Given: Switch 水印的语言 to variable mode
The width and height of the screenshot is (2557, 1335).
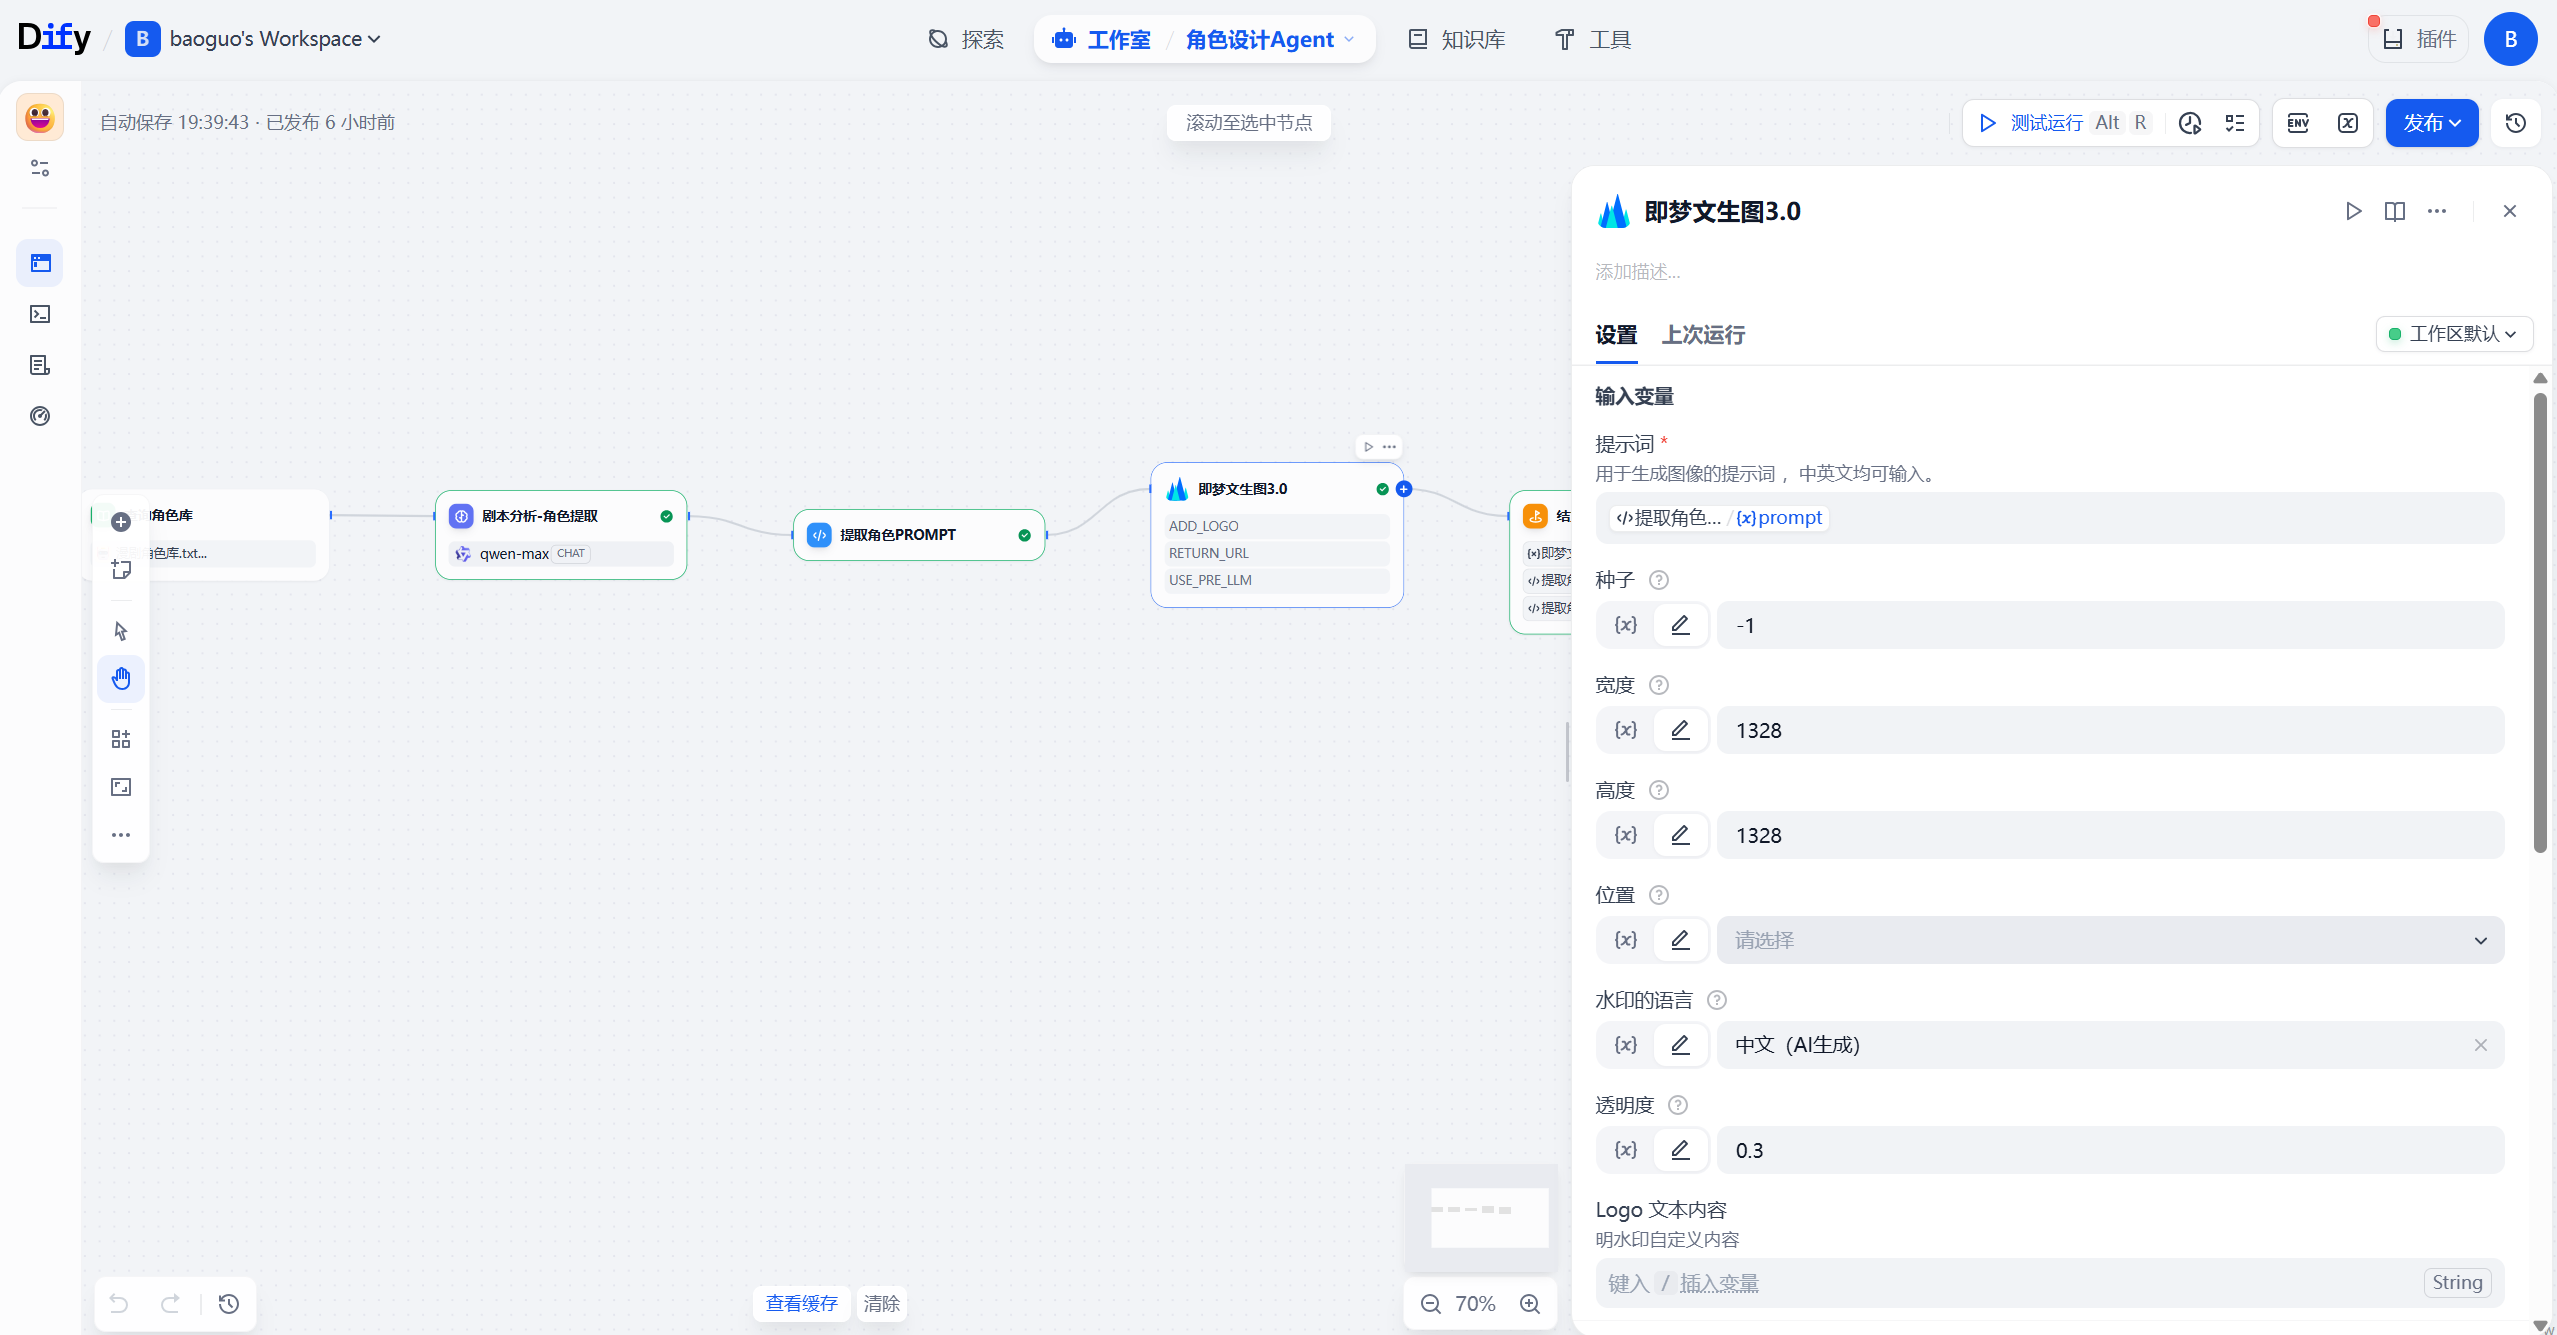Looking at the screenshot, I should (1626, 1045).
